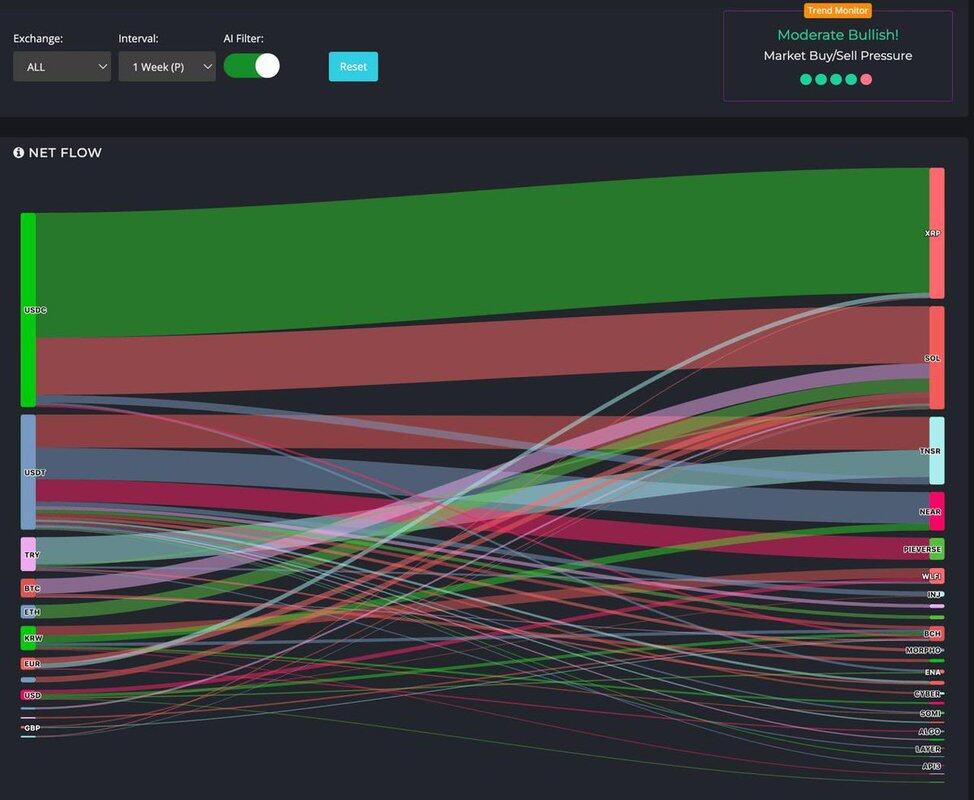Click the BTC source node
The height and width of the screenshot is (800, 974).
pyautogui.click(x=28, y=588)
